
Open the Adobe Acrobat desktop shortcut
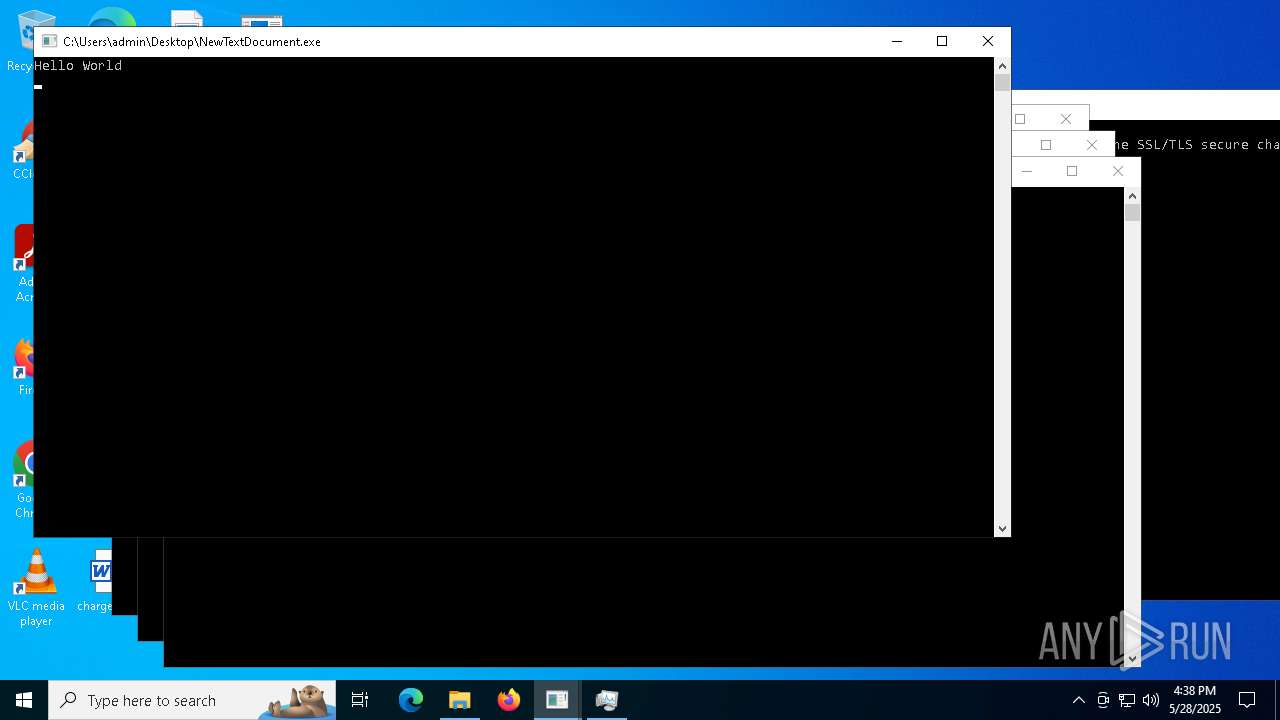[x=22, y=264]
